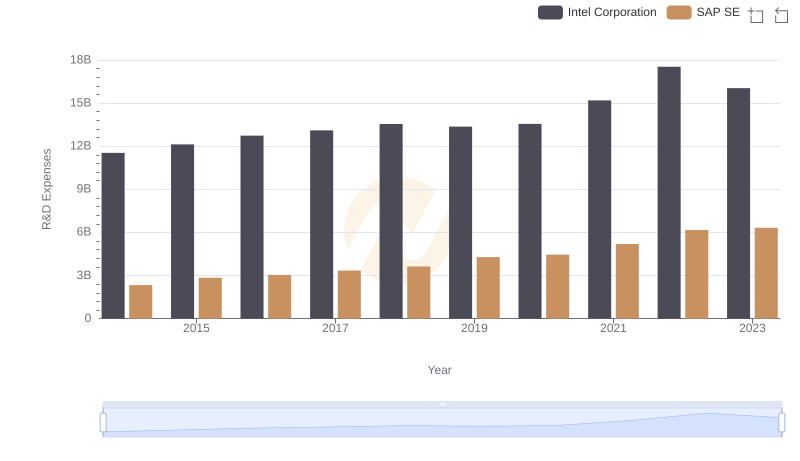Viewport: 800px width, 461px height.
Task: Click the SAP SE bar for 2017
Action: pos(349,295)
